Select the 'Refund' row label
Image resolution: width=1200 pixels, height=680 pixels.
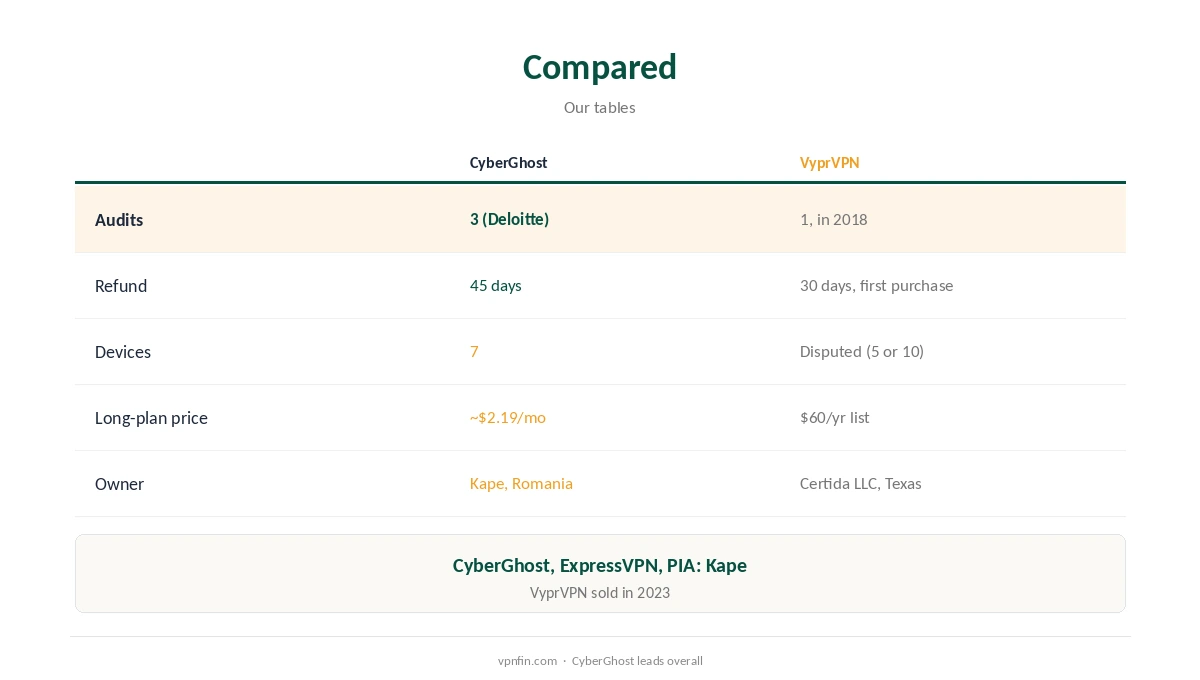click(121, 286)
